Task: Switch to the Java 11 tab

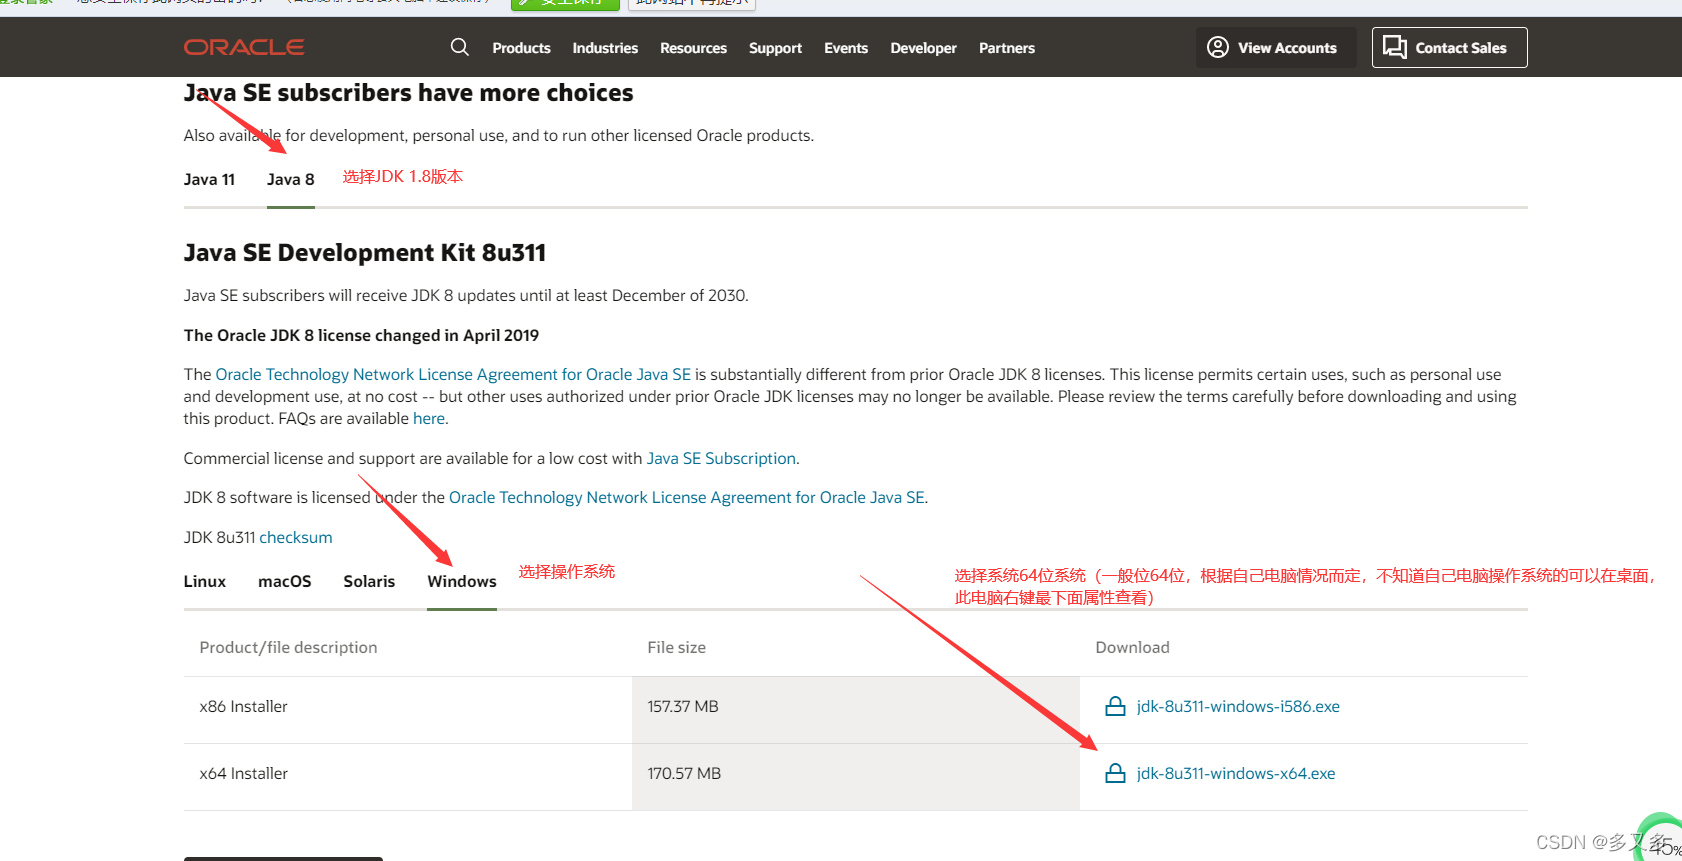Action: [209, 180]
